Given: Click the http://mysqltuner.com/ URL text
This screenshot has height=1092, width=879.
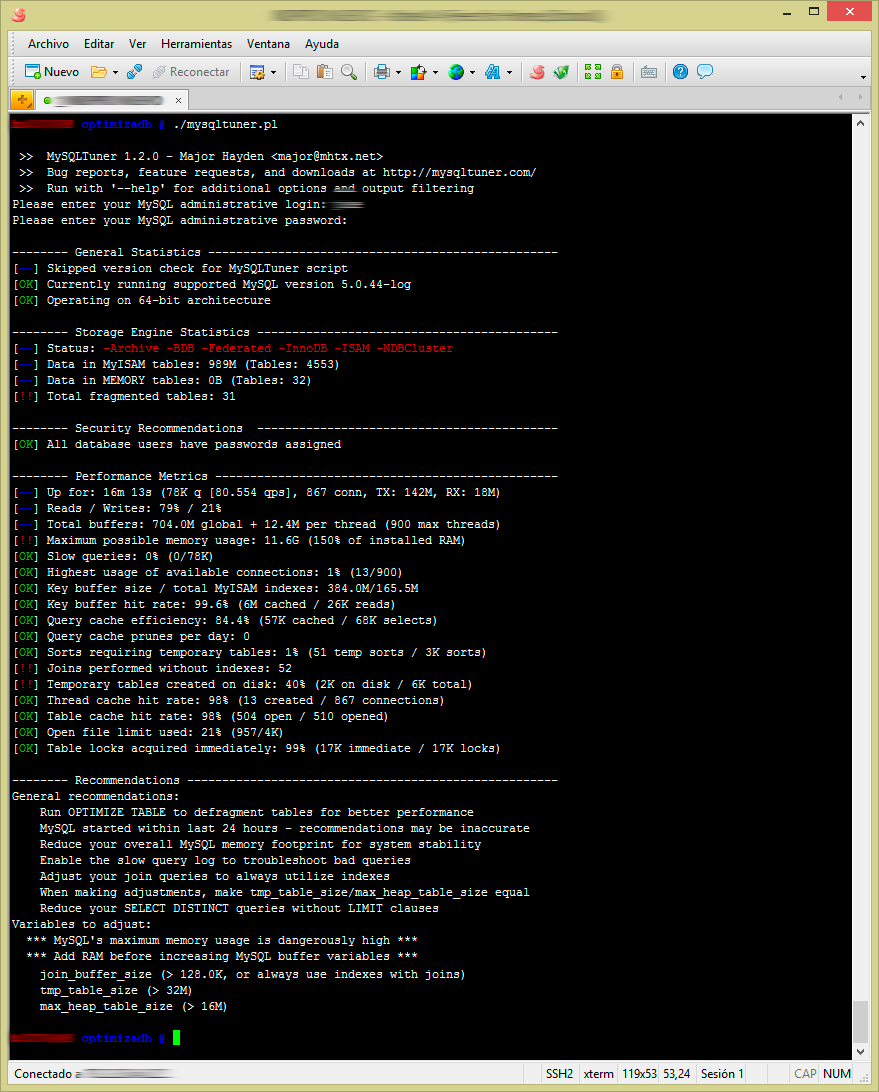Looking at the screenshot, I should [x=460, y=172].
